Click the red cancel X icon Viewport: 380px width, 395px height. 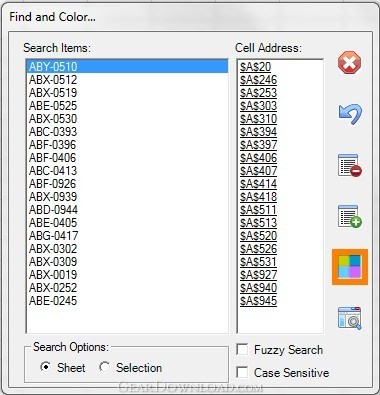pos(349,63)
